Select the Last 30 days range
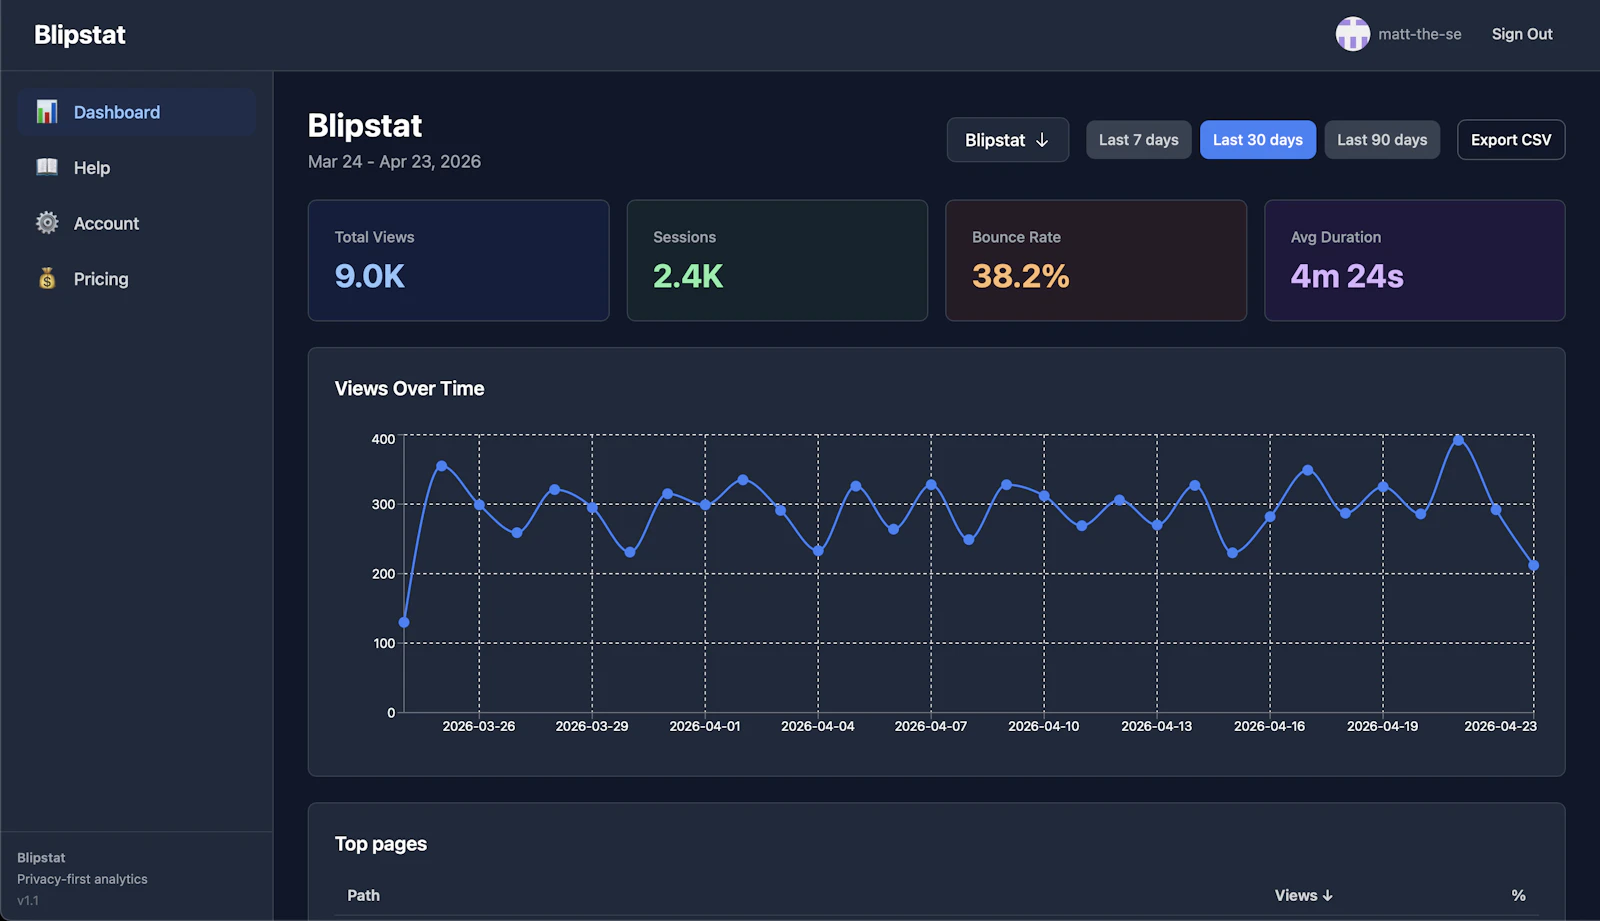Viewport: 1600px width, 921px height. click(1257, 140)
